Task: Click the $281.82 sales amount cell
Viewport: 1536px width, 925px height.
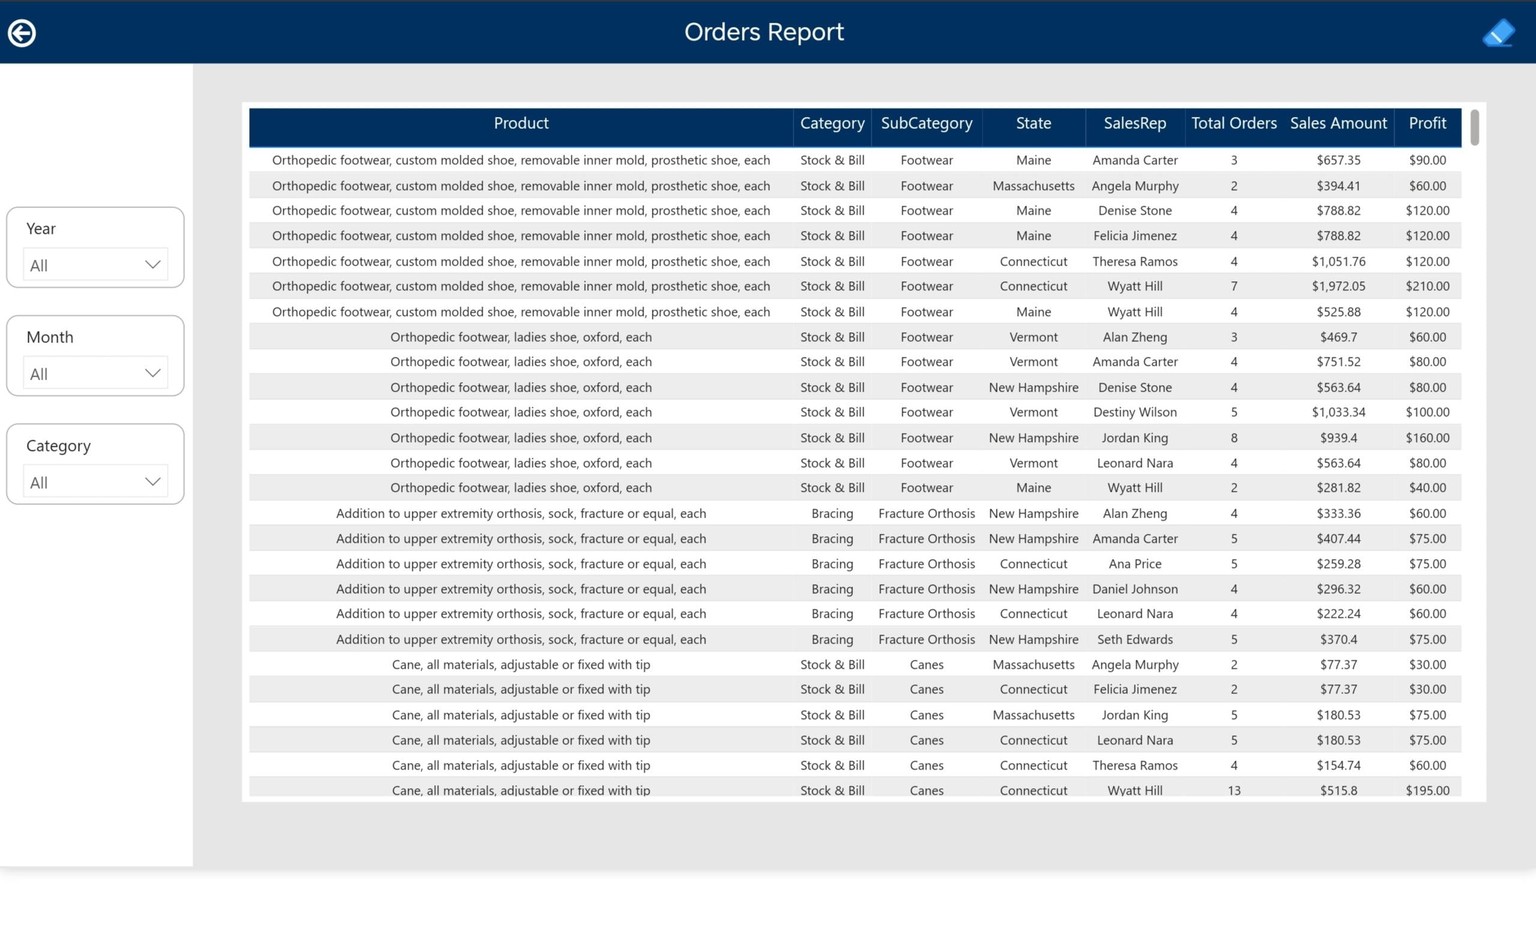Action: click(x=1338, y=488)
